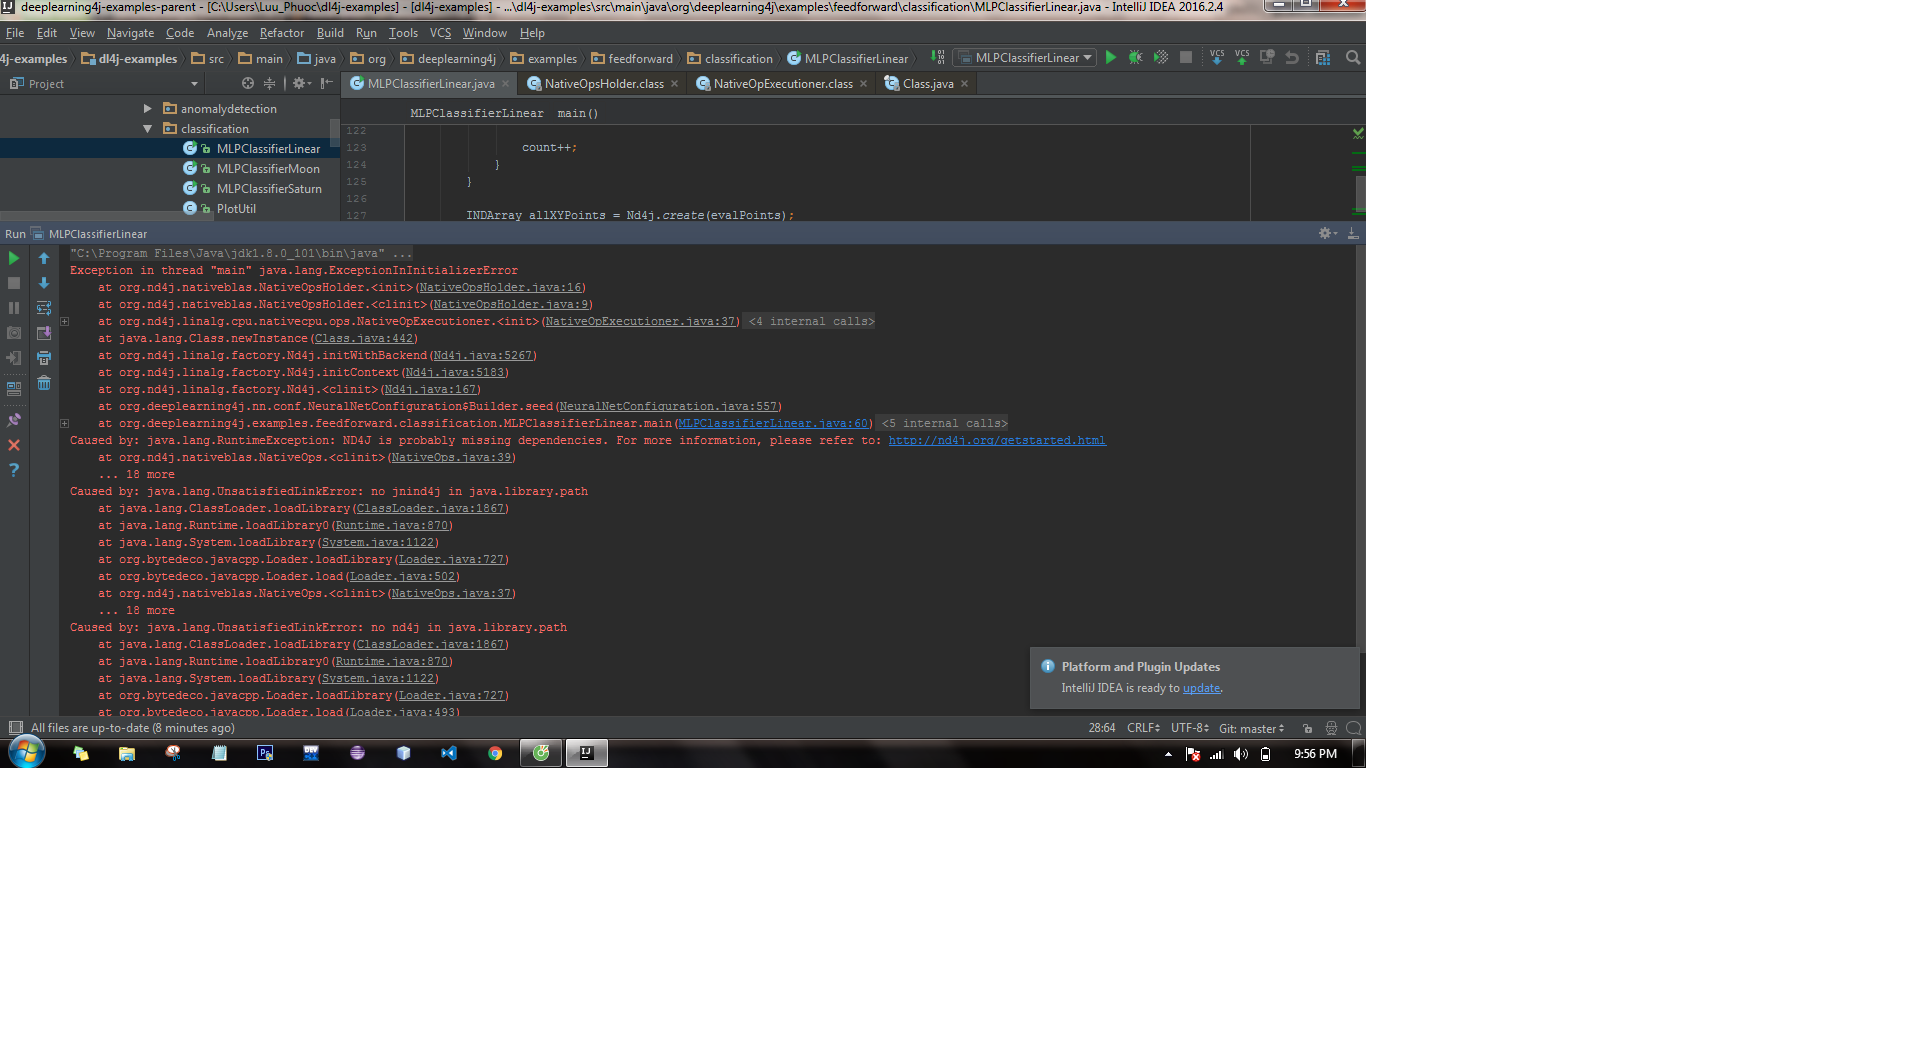Stop the process in the Run panel

tap(14, 283)
